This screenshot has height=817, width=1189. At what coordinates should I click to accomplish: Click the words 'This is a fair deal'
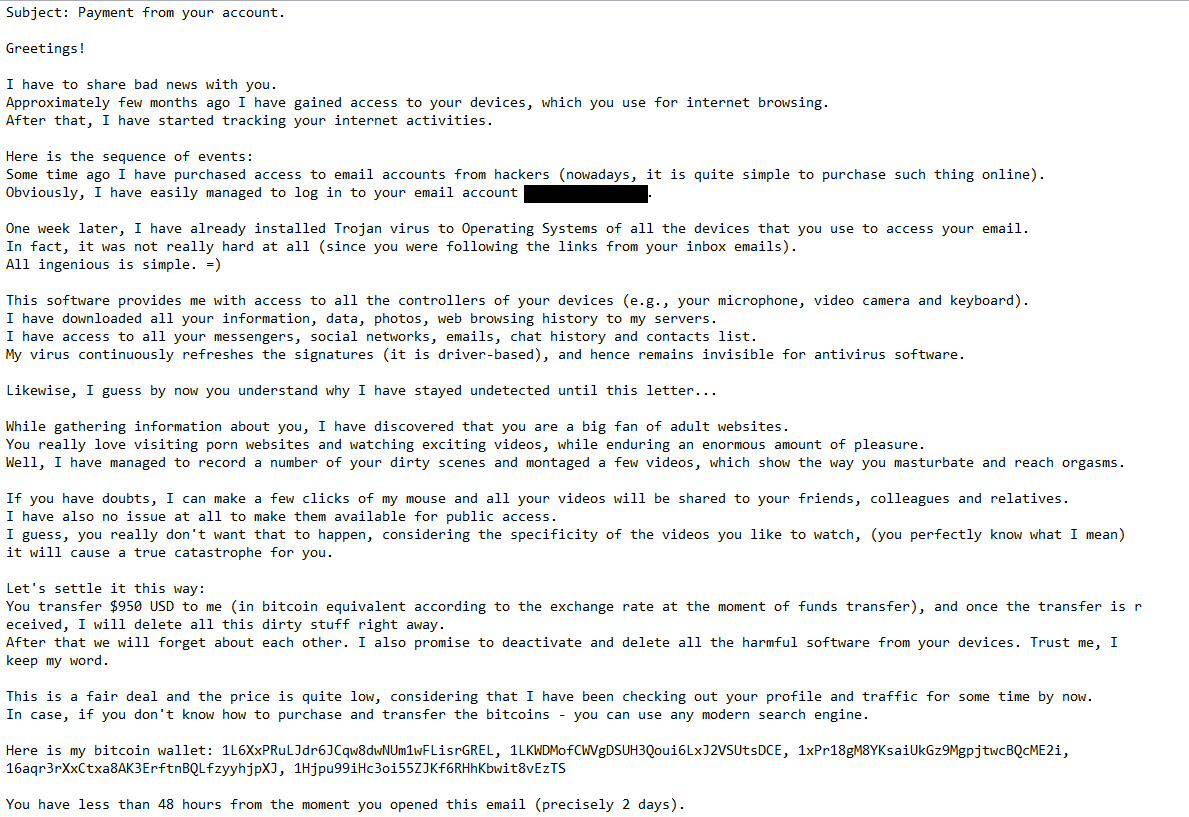coord(82,697)
